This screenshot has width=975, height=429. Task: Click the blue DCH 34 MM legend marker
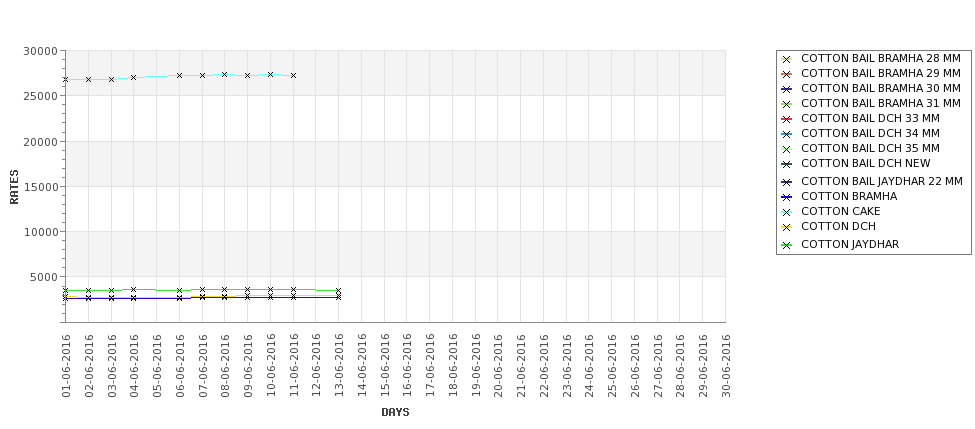[787, 134]
